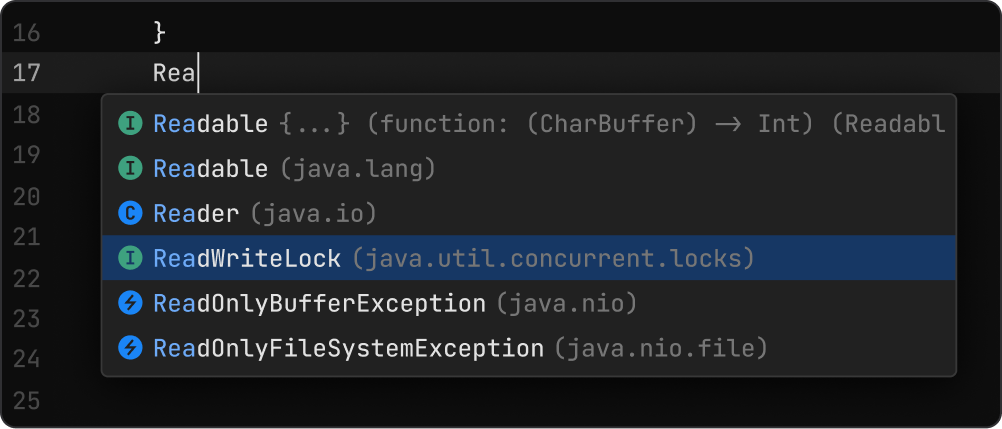The height and width of the screenshot is (429, 1002).
Task: Click the interface icon beside the Readable lambda suggestion
Action: pos(130,124)
